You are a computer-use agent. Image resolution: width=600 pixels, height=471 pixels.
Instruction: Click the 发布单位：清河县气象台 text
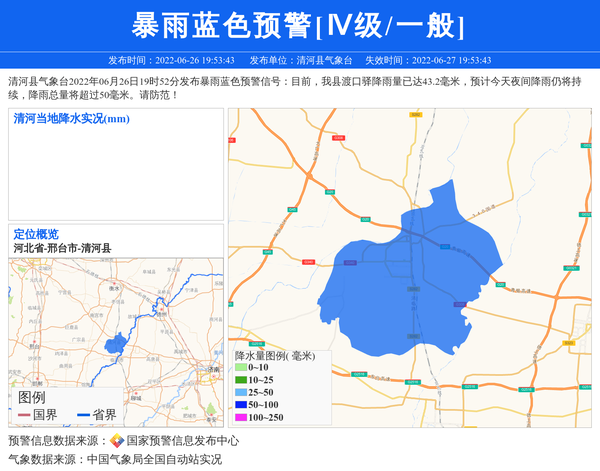coord(301,60)
